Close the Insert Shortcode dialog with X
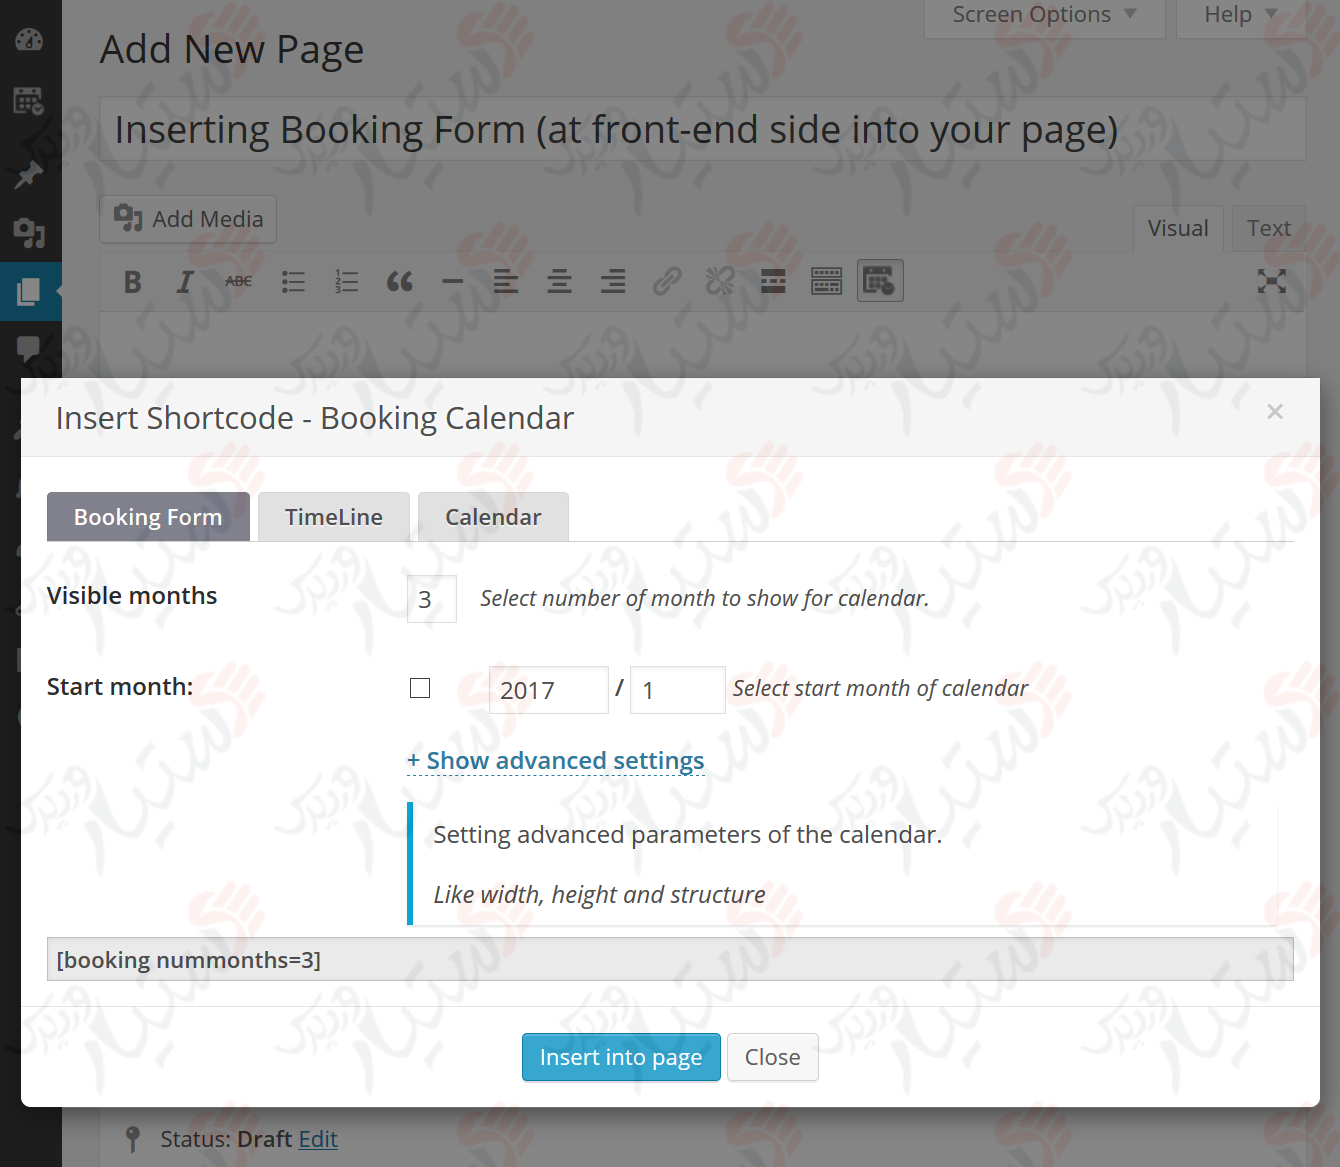 pos(1275,412)
